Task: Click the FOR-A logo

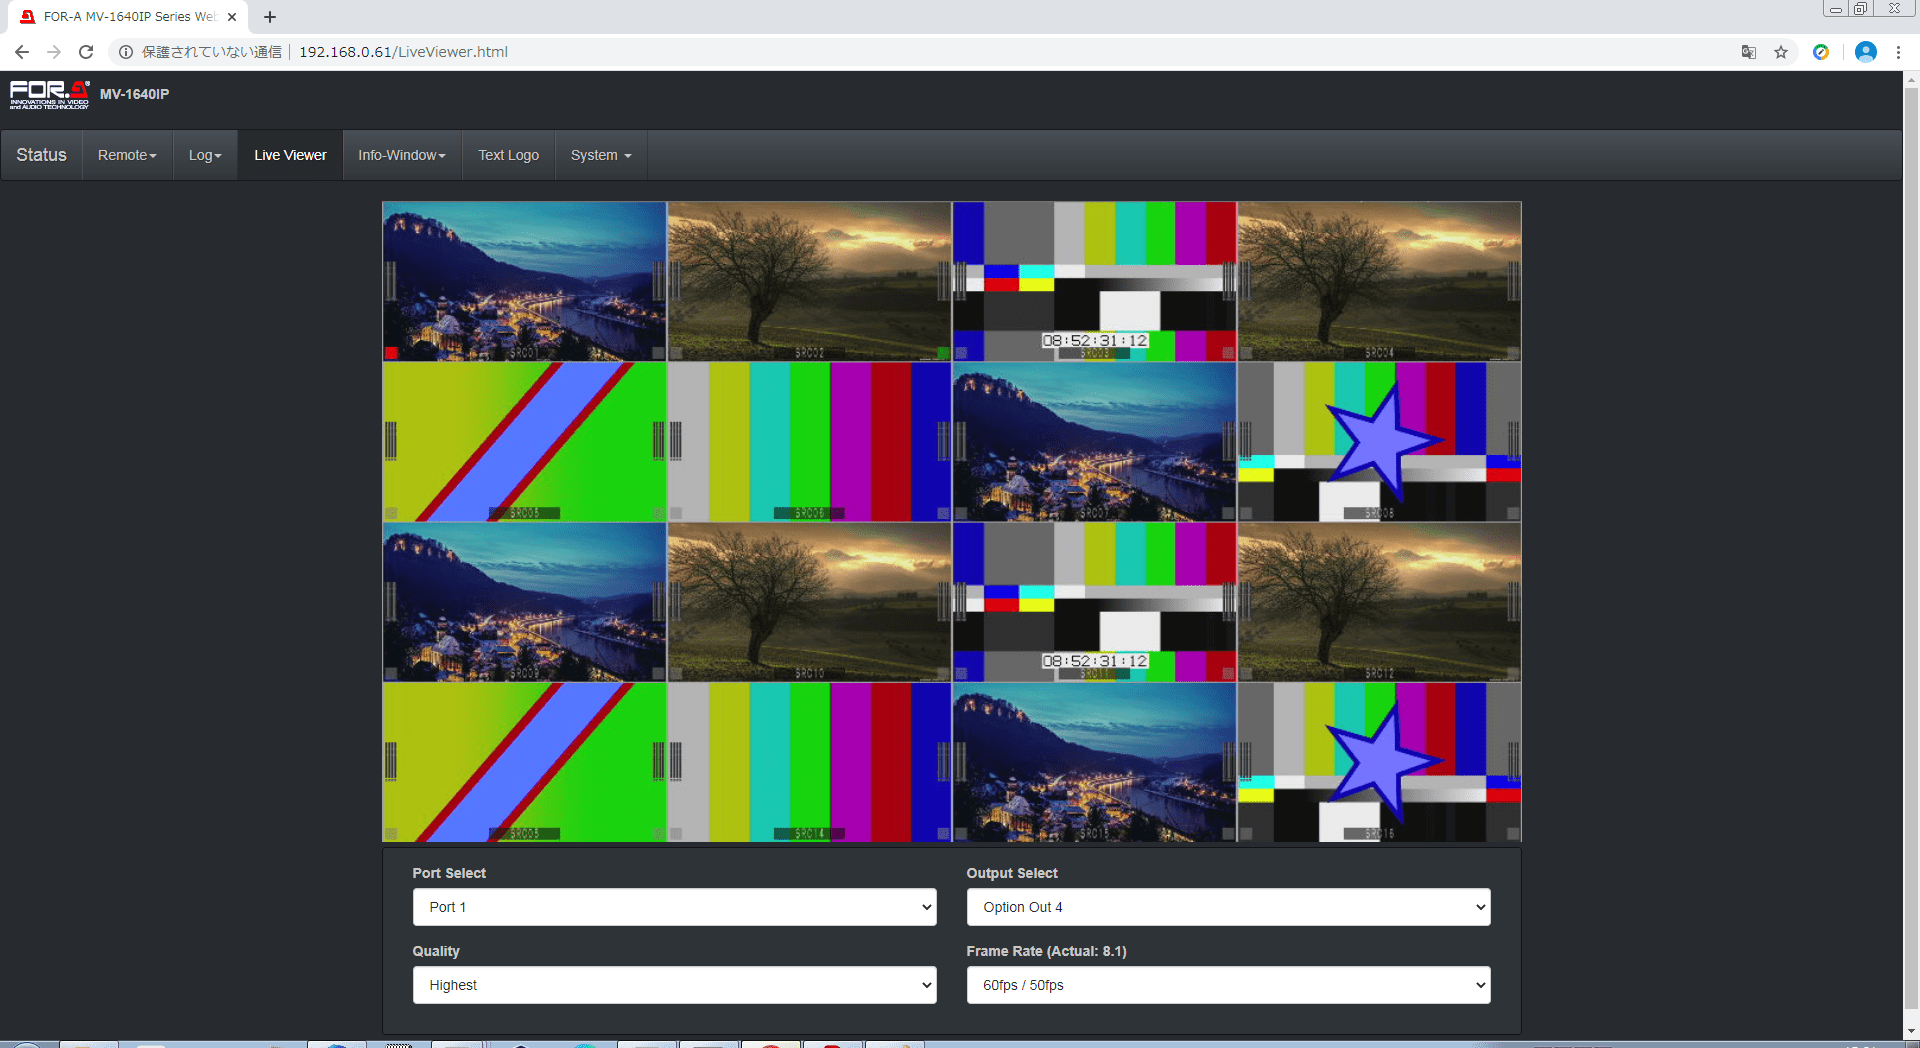Action: click(x=50, y=94)
